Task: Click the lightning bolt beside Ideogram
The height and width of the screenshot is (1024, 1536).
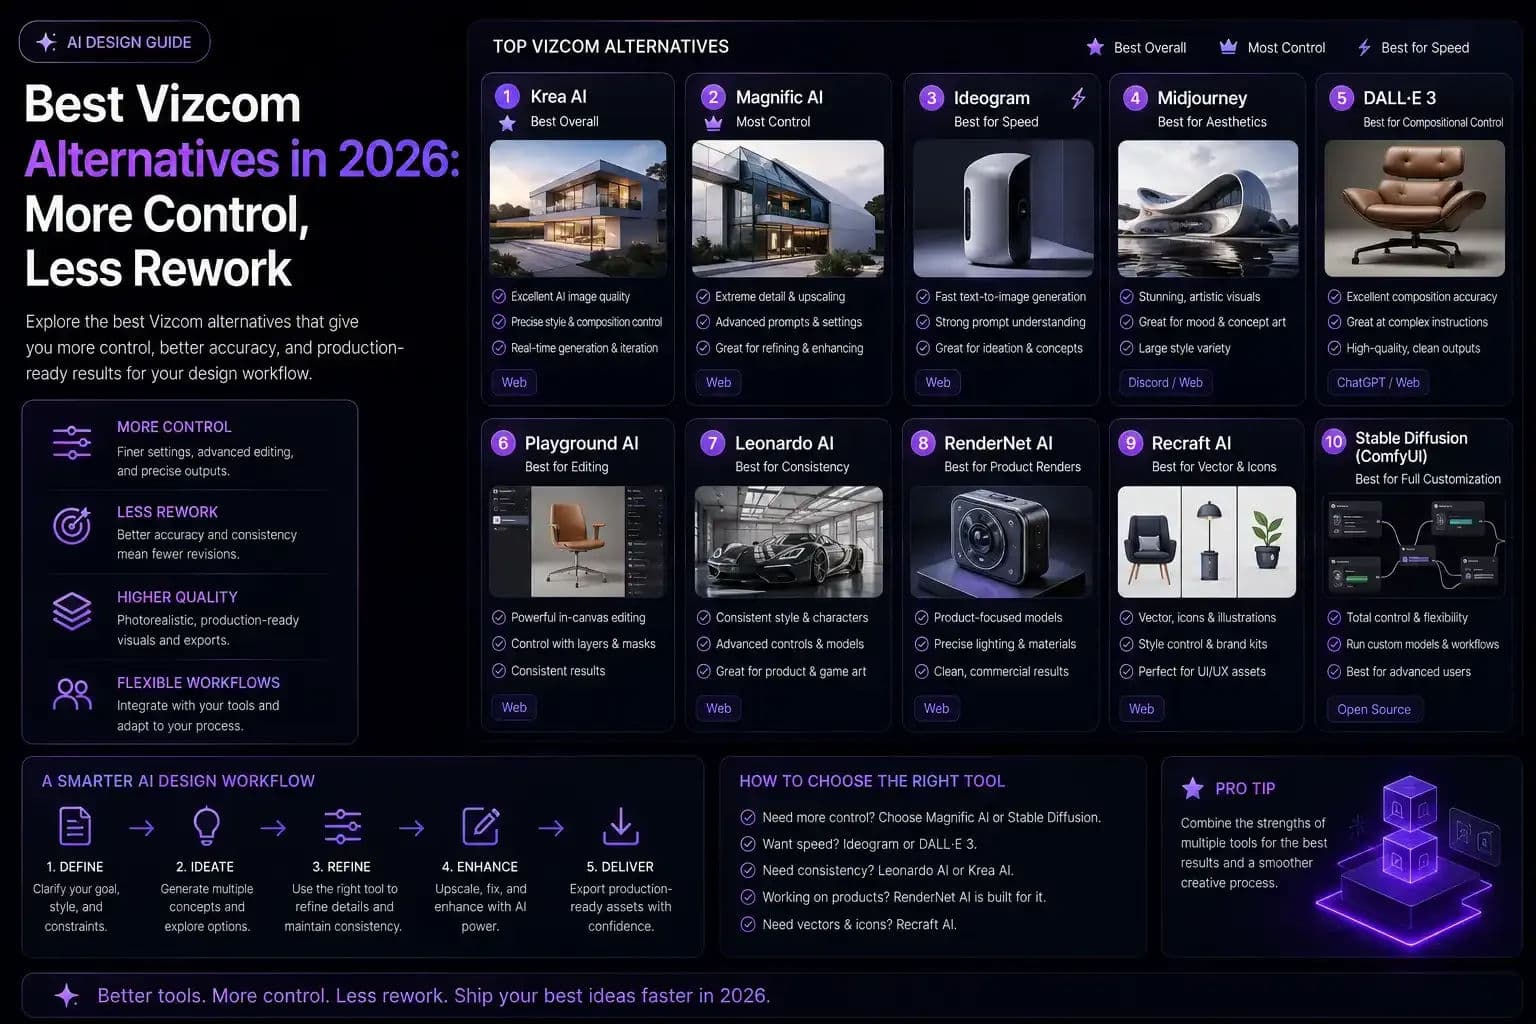Action: [1078, 98]
